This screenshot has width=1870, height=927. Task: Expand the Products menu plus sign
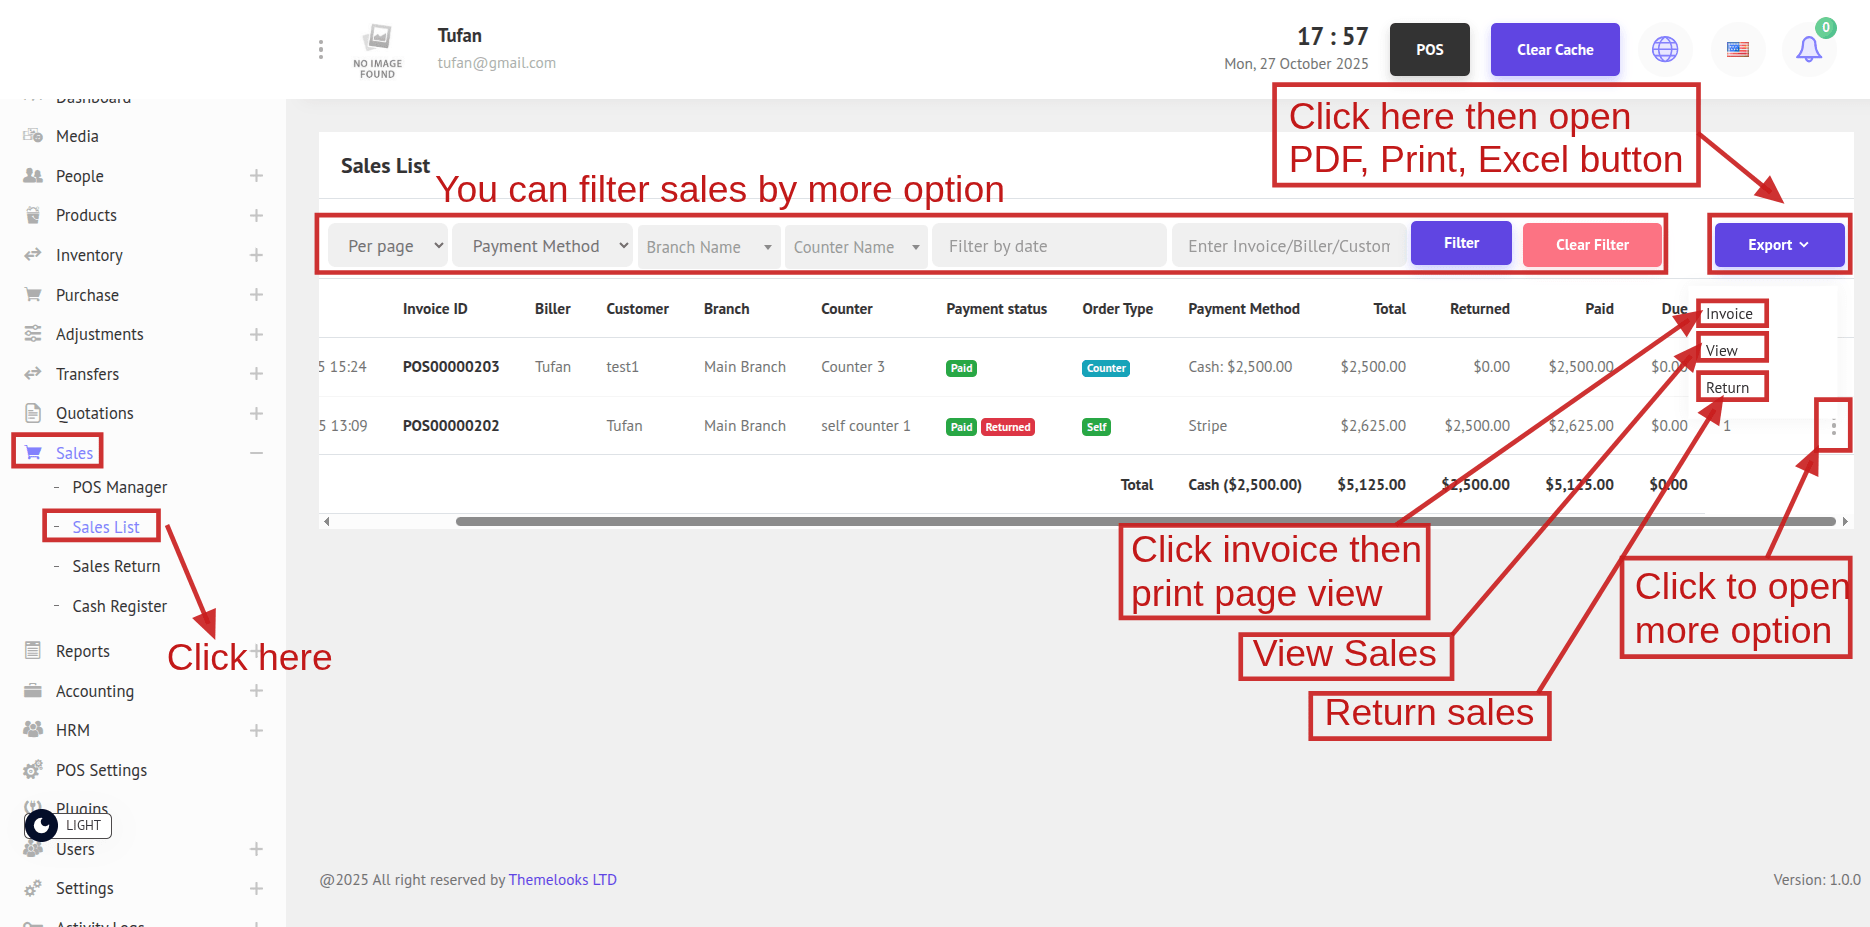tap(256, 216)
